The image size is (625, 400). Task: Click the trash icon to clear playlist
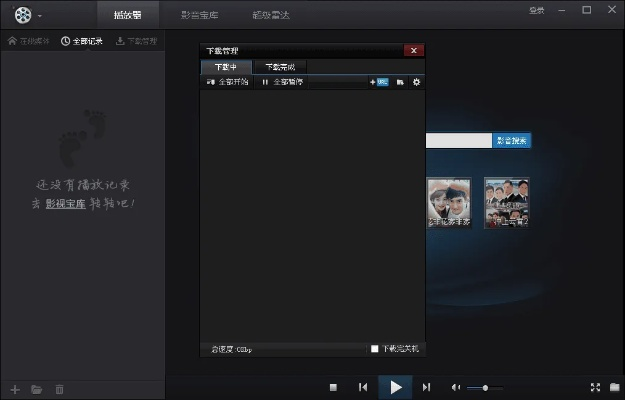point(59,389)
